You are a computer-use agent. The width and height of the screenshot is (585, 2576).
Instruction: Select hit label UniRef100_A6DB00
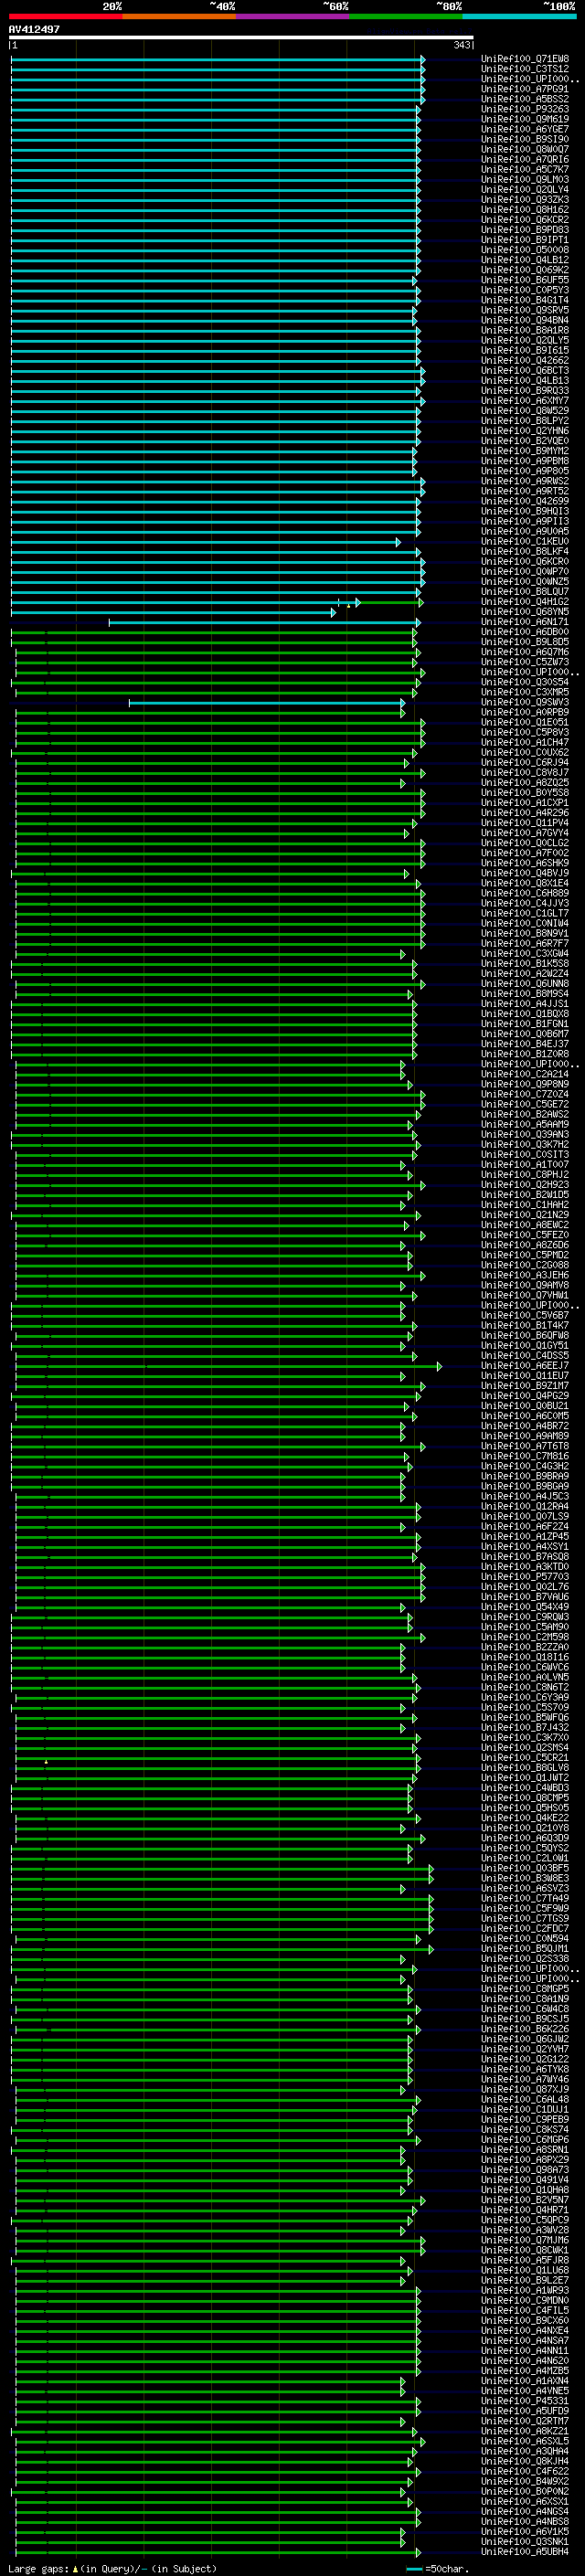pyautogui.click(x=525, y=632)
